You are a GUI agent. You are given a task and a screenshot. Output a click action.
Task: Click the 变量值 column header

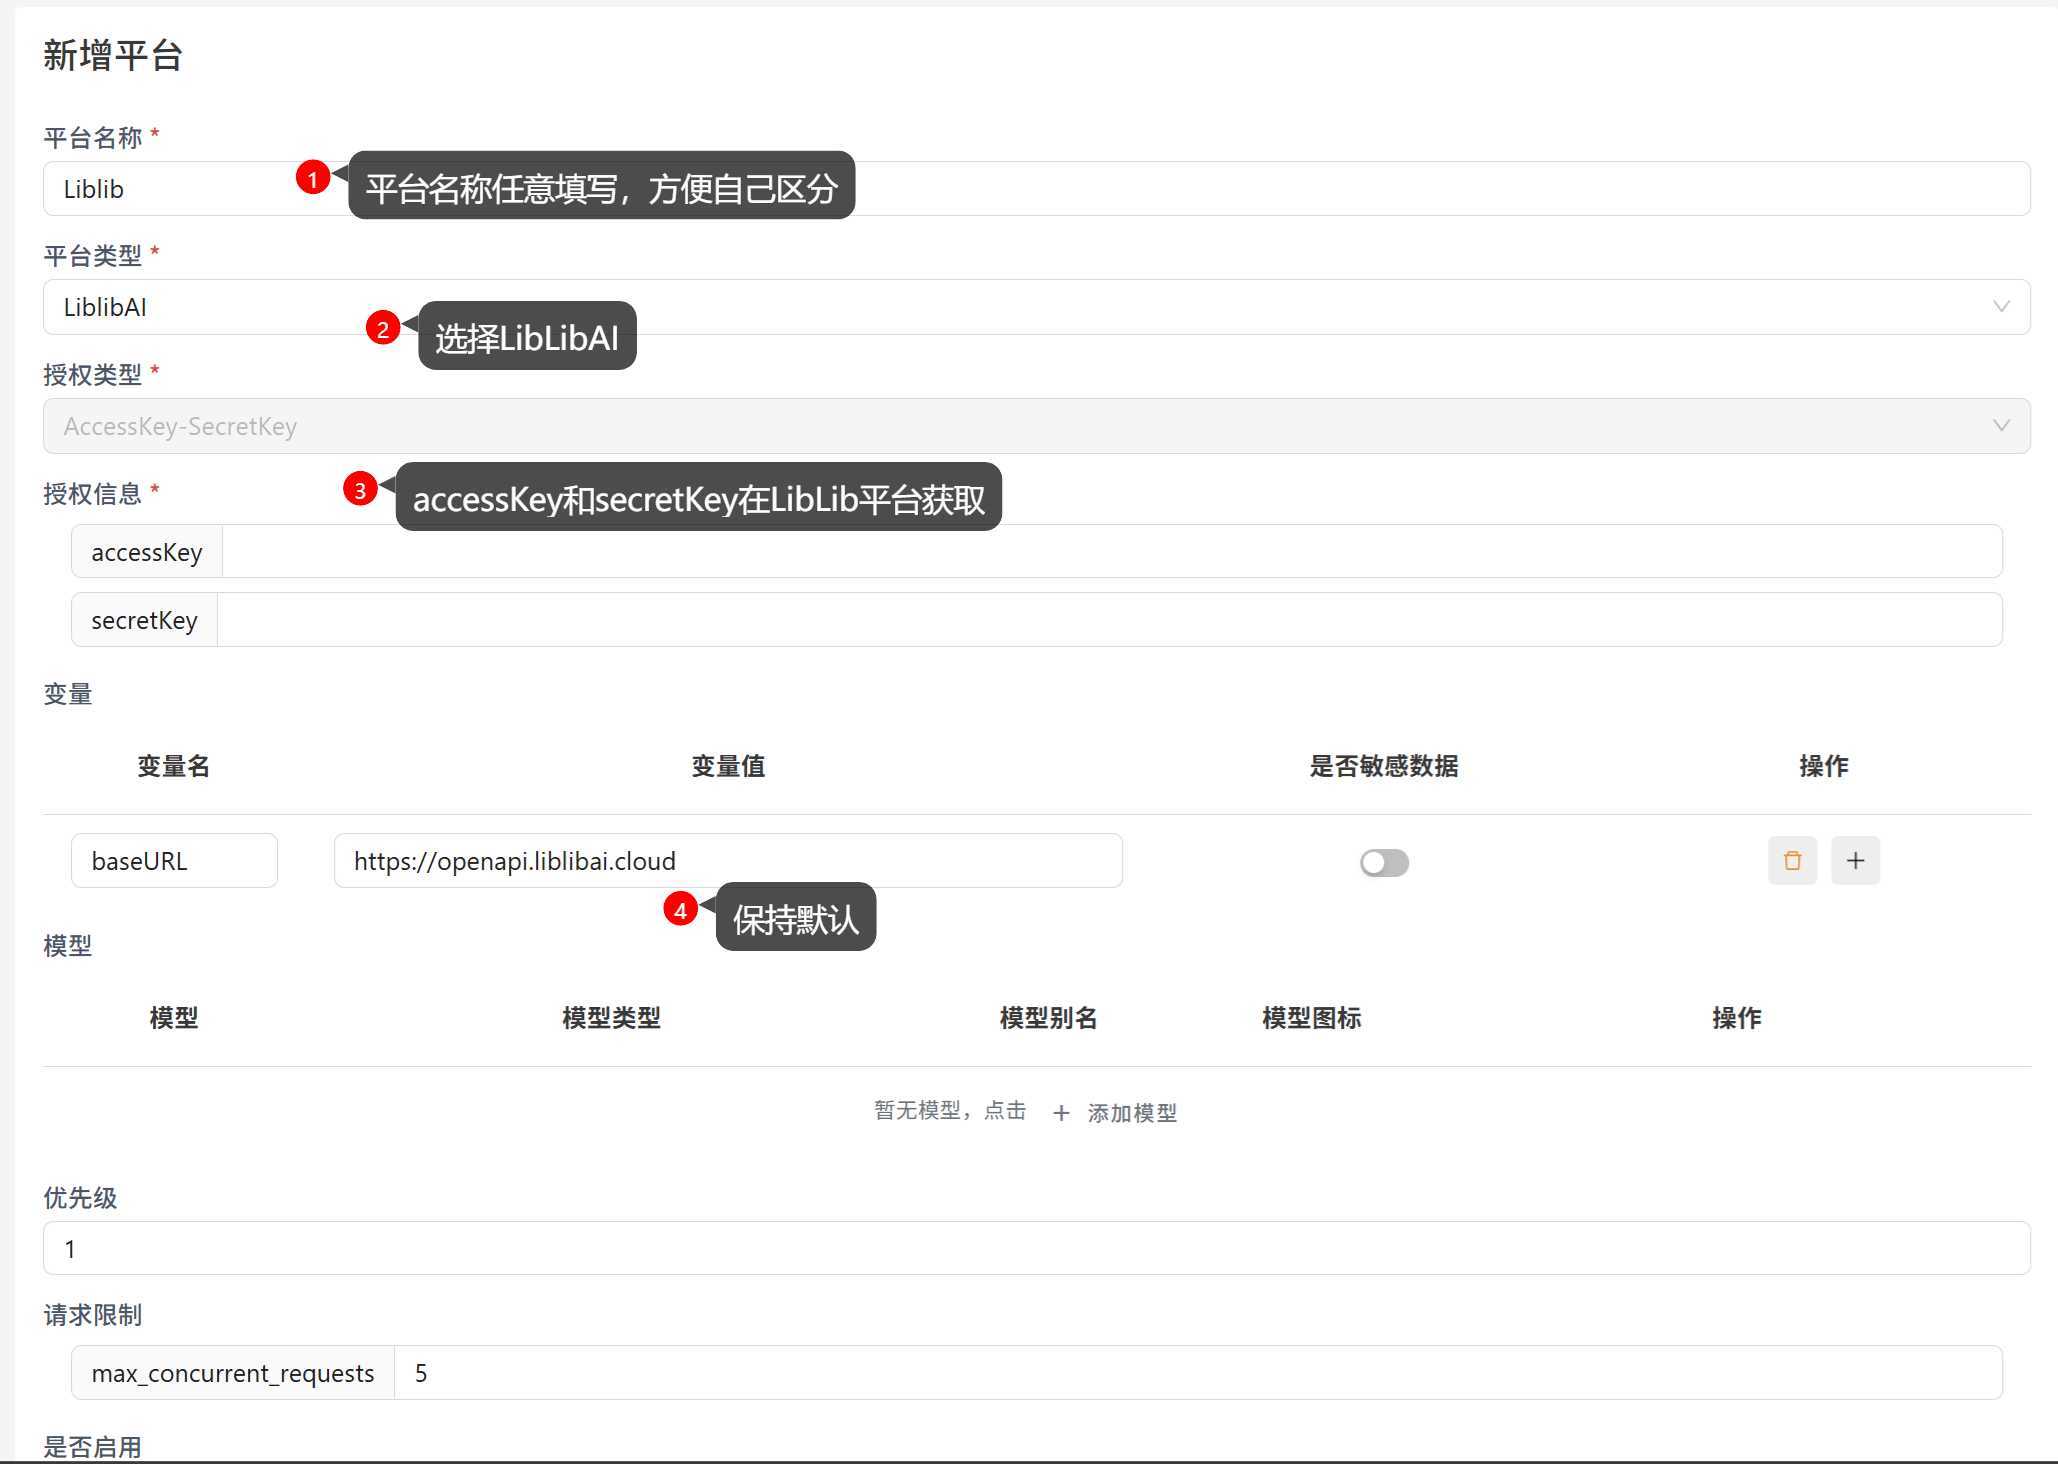pos(728,766)
